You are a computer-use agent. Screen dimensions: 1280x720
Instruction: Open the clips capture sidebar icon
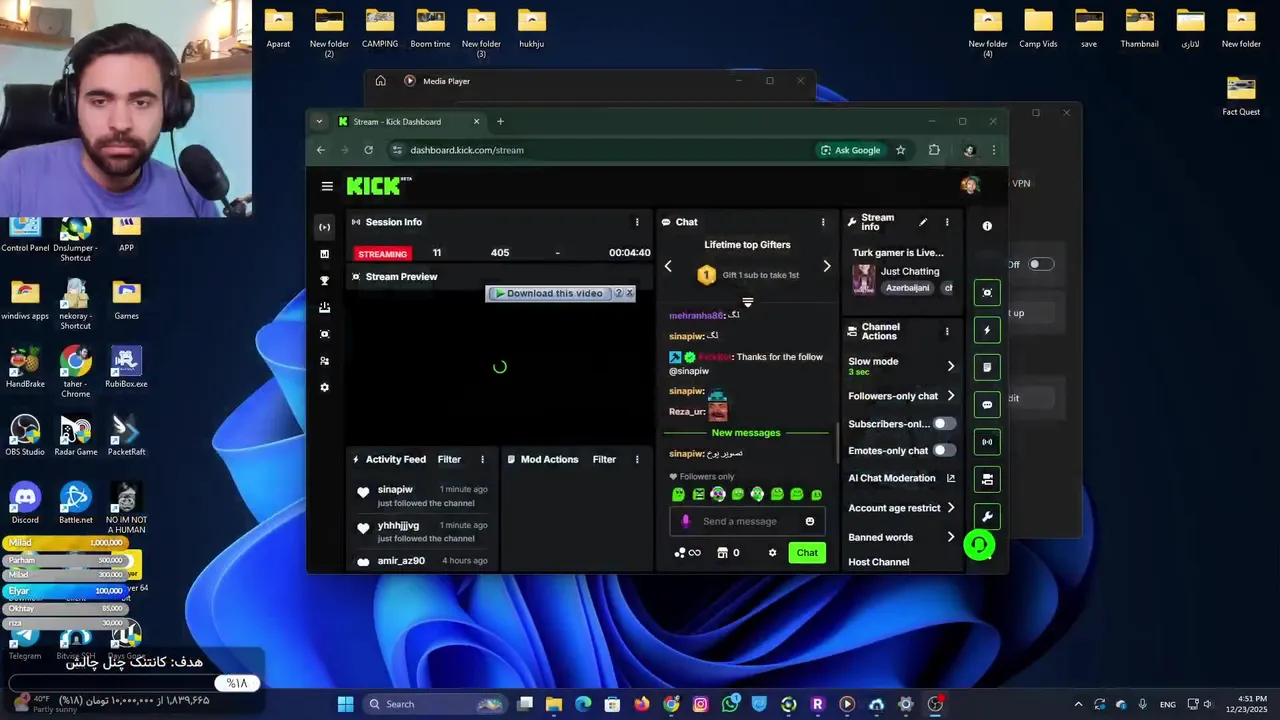click(324, 334)
